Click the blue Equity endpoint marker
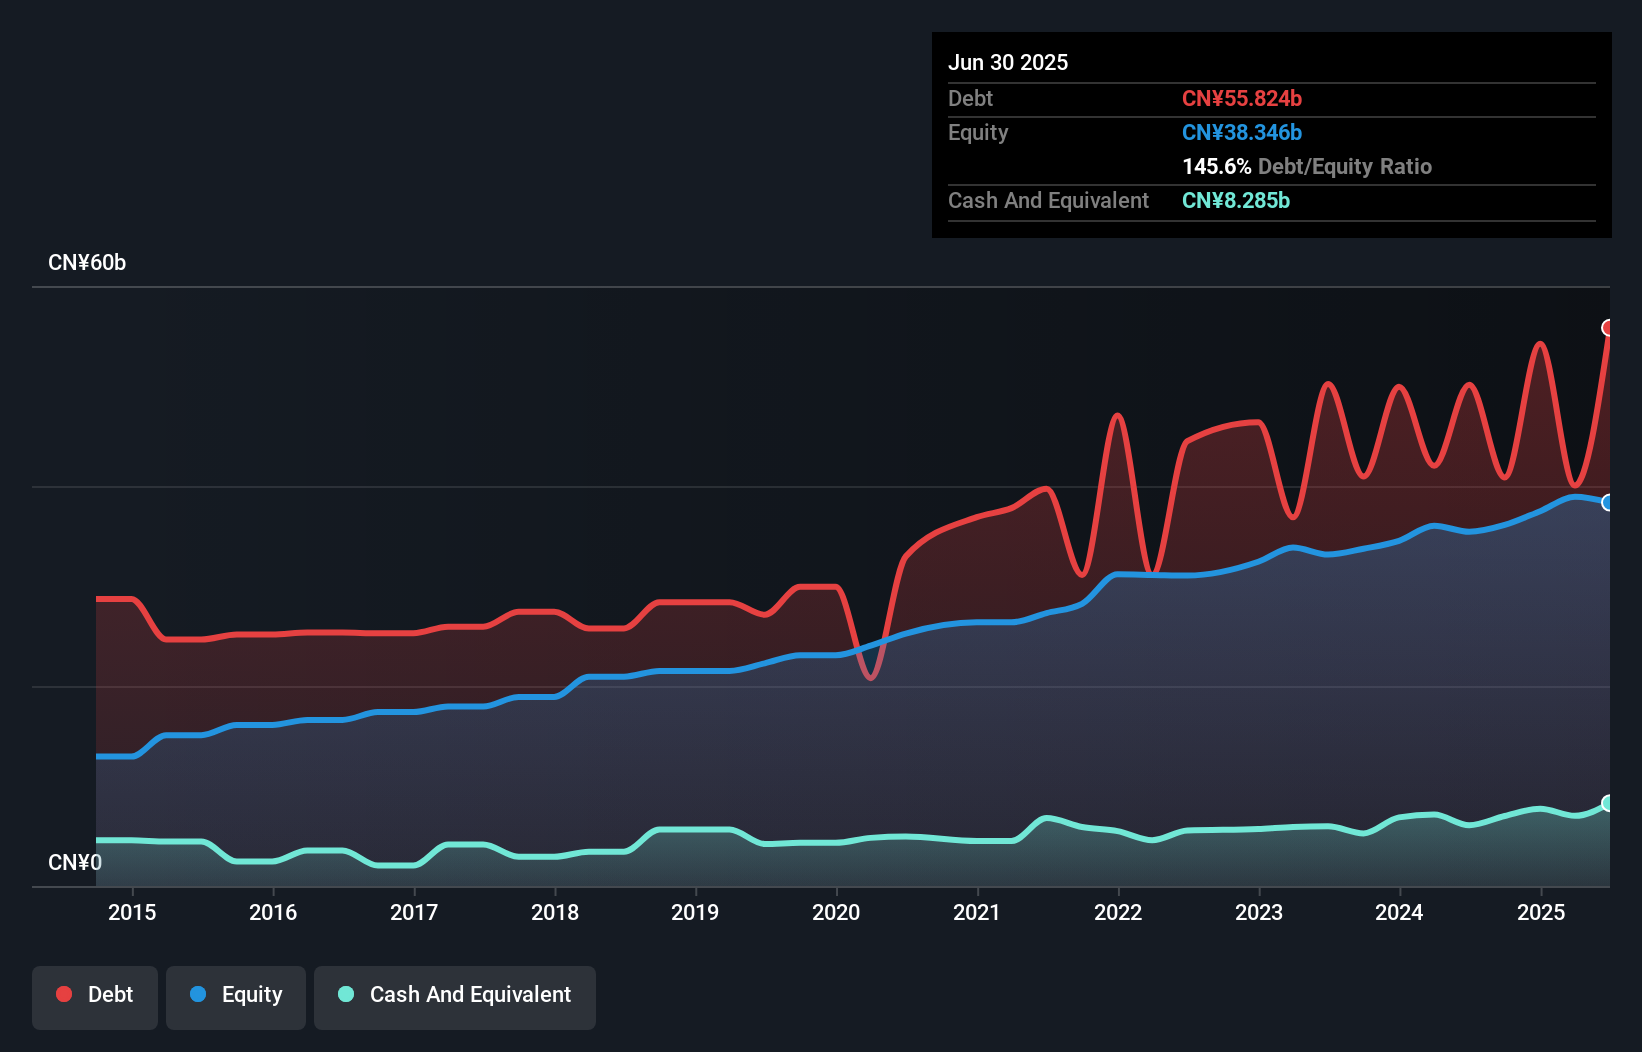Image resolution: width=1642 pixels, height=1052 pixels. tap(1608, 503)
